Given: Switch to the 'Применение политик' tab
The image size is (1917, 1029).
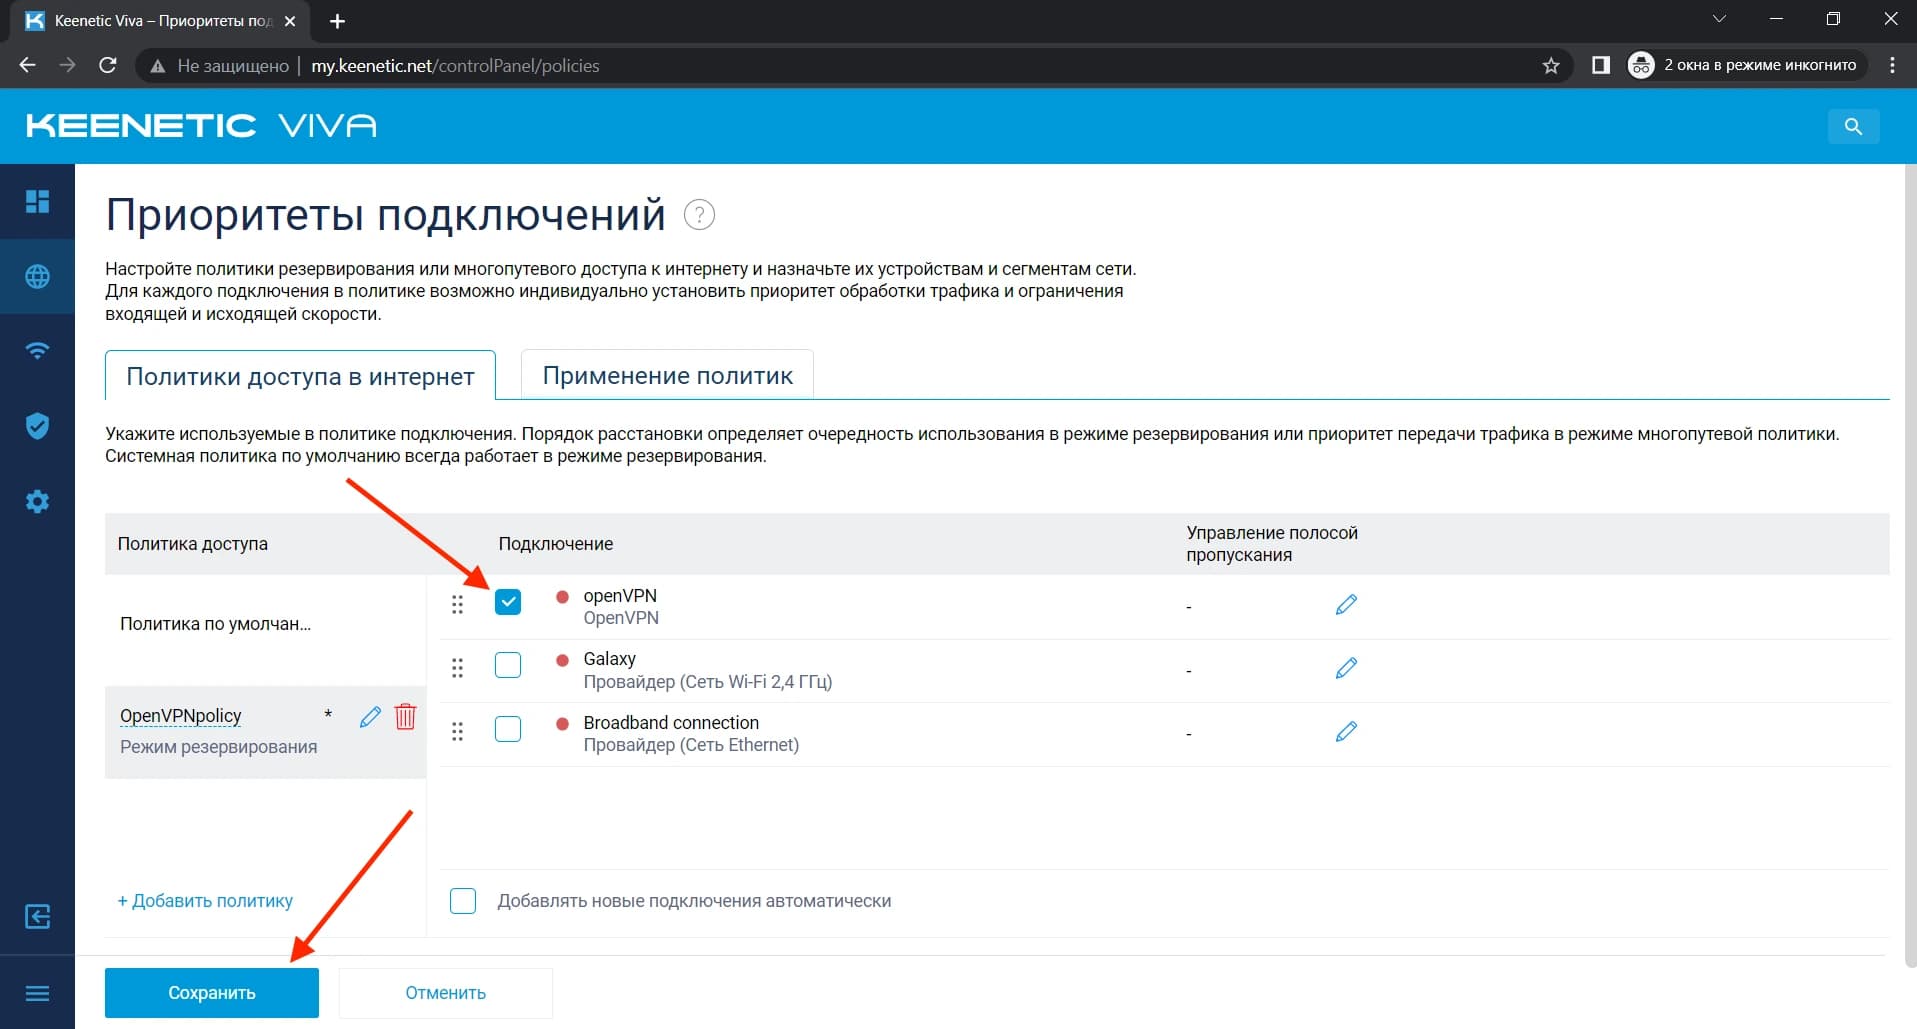Looking at the screenshot, I should [667, 375].
